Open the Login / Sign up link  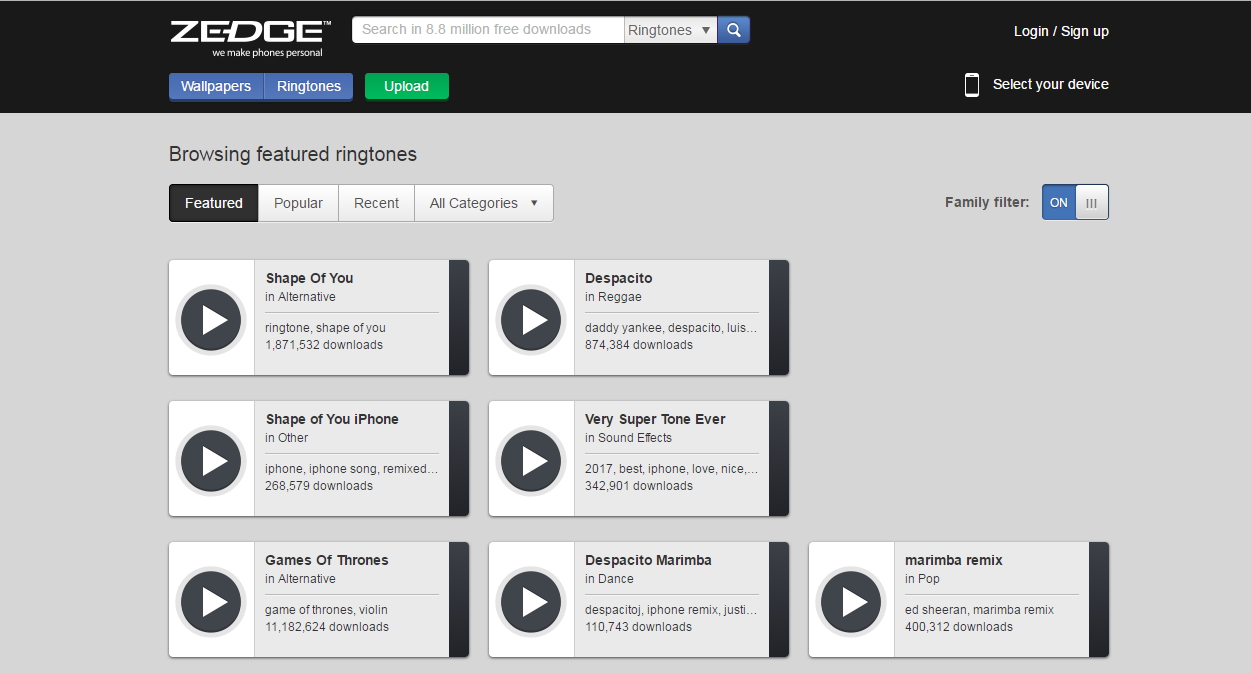(1061, 31)
